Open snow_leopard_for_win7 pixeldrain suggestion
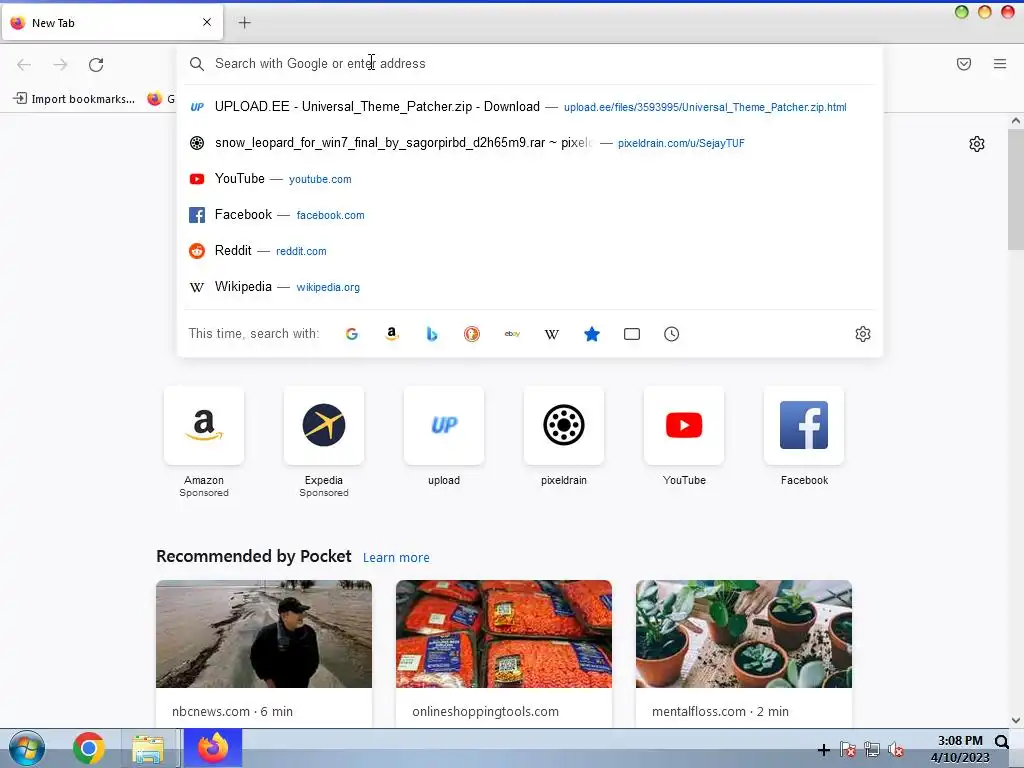This screenshot has width=1024, height=768. click(529, 142)
